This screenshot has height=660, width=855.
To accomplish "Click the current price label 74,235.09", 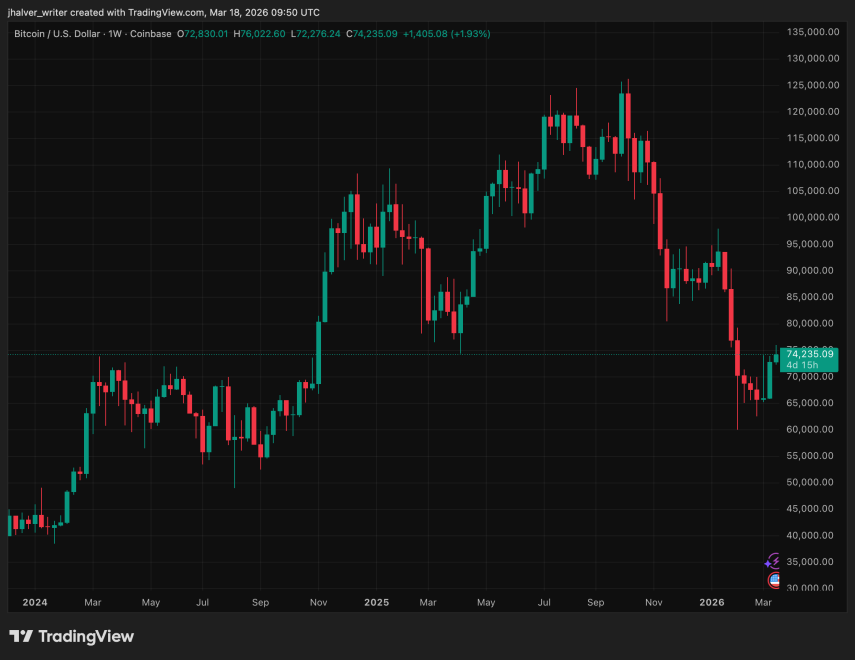I will click(809, 354).
